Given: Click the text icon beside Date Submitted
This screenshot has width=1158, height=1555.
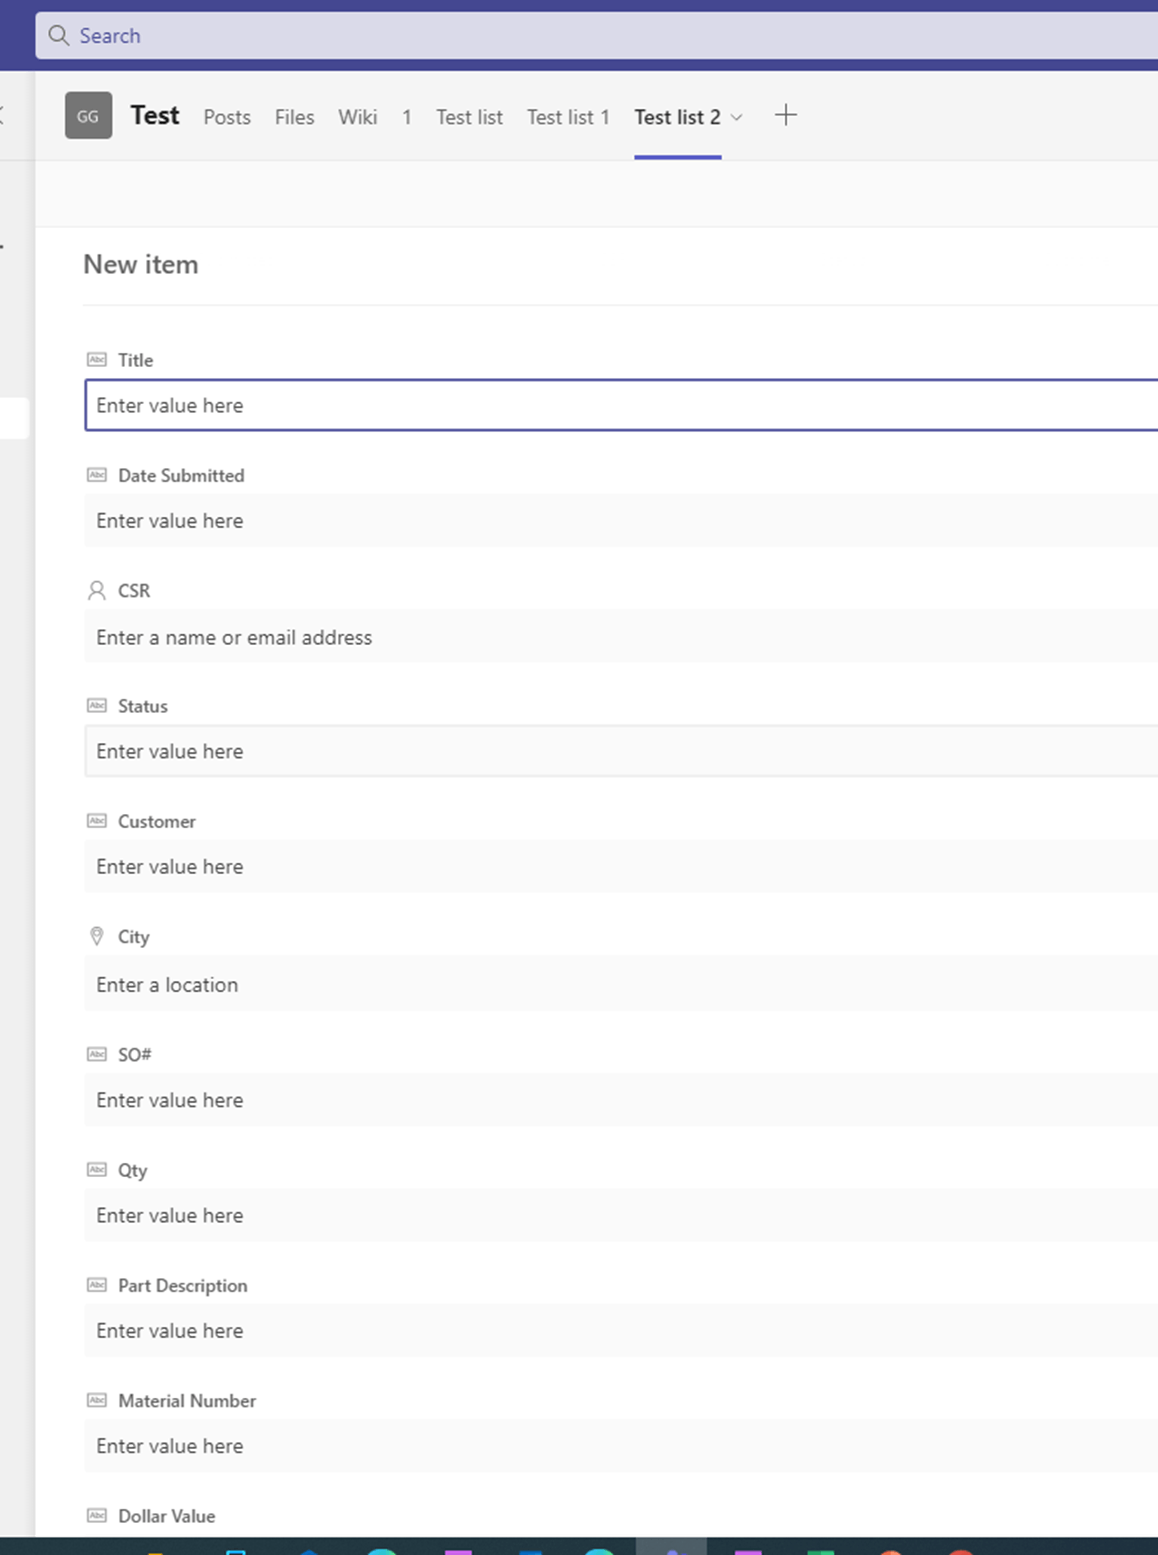Looking at the screenshot, I should tap(97, 475).
